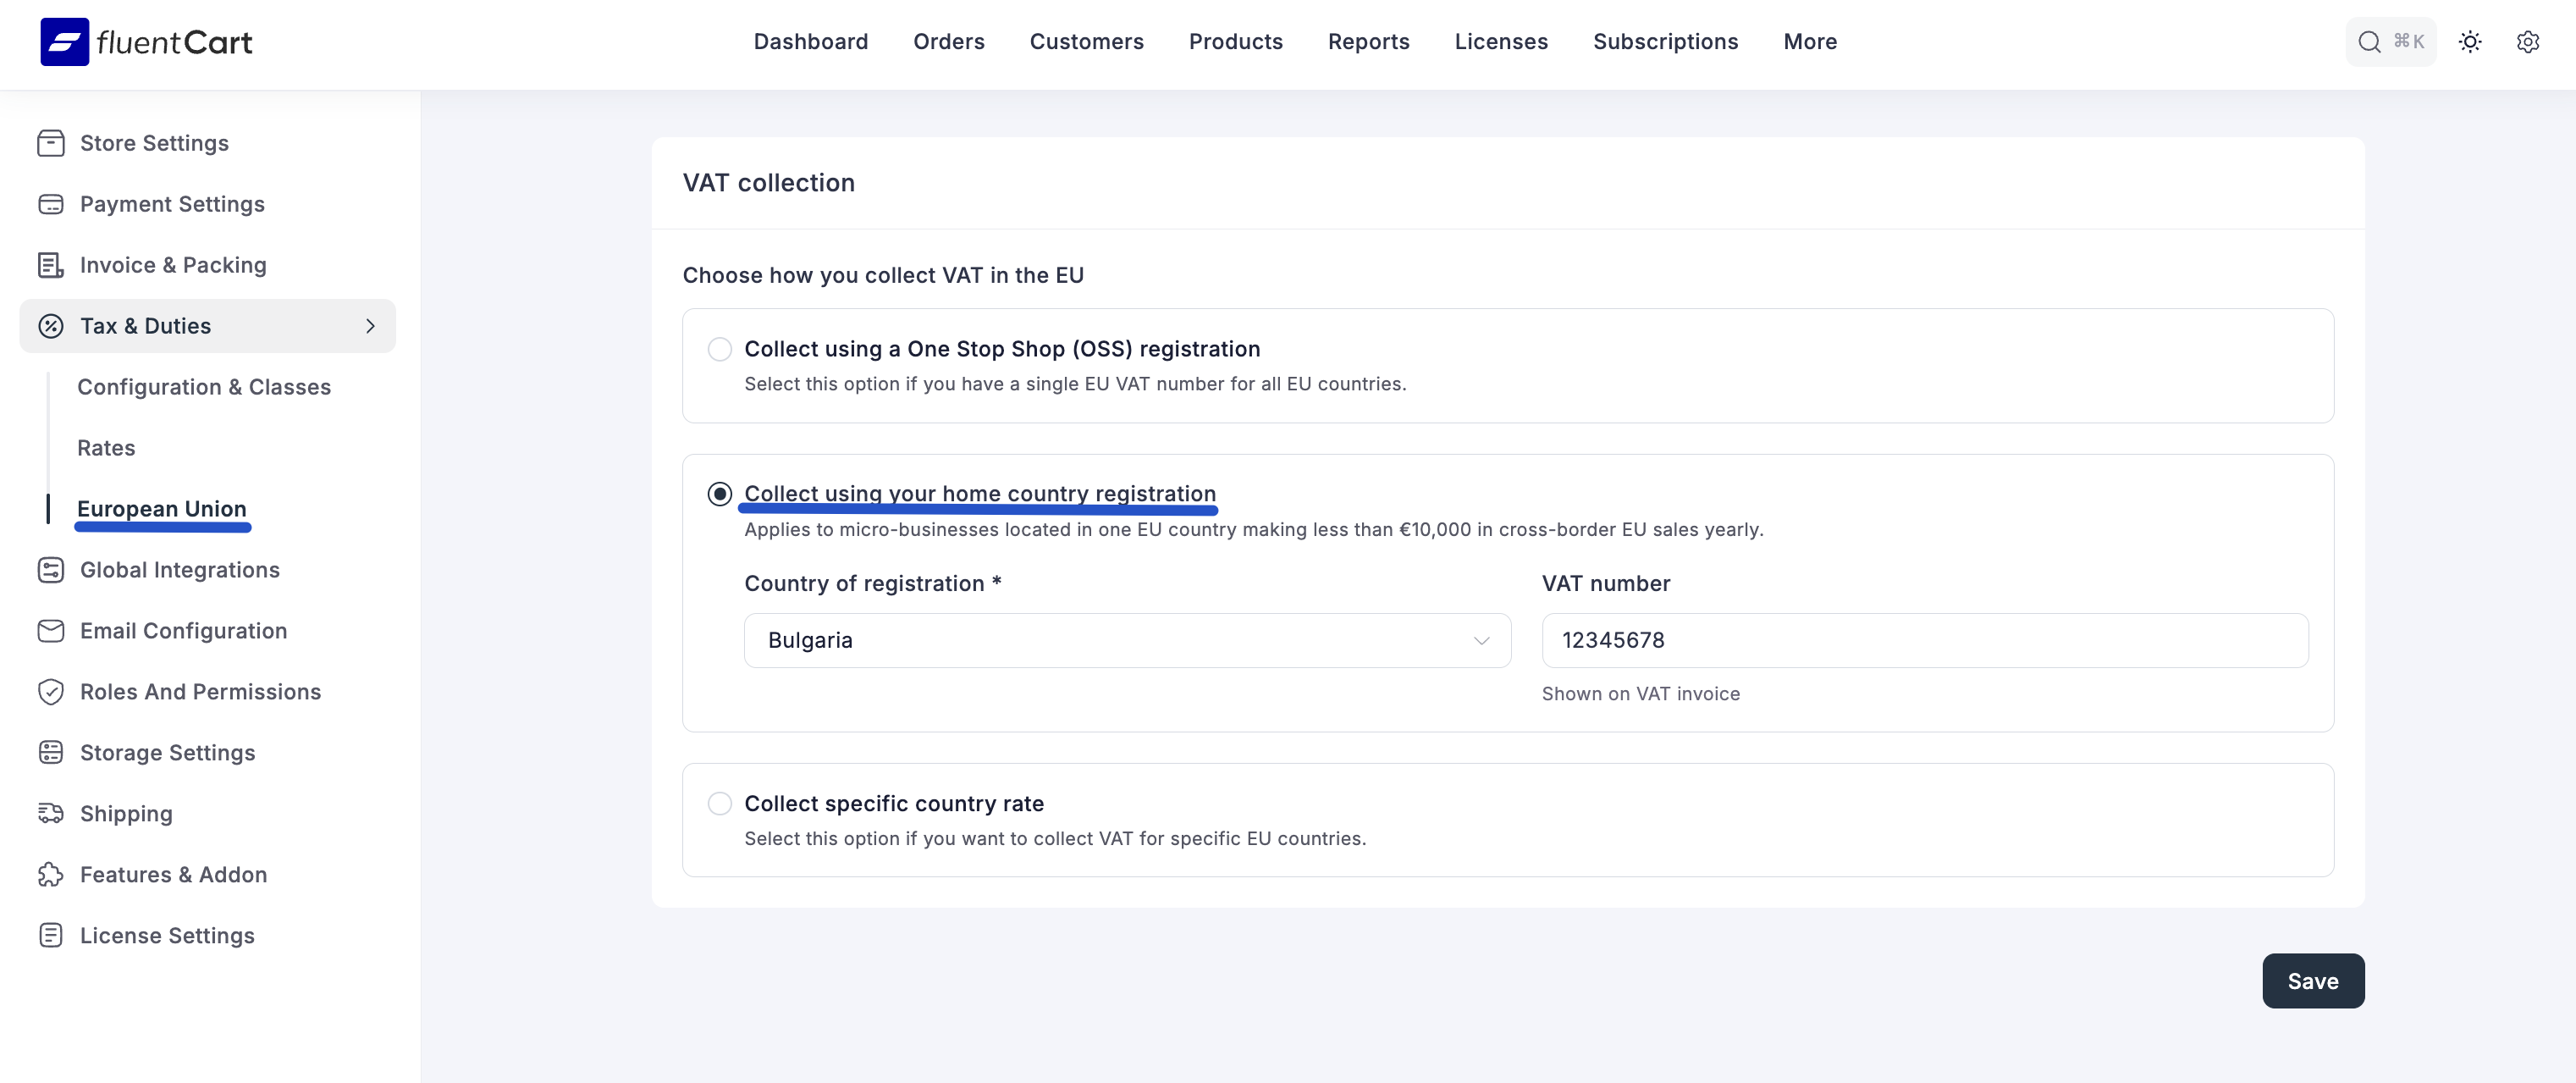
Task: Click into the VAT number field
Action: pos(1924,640)
